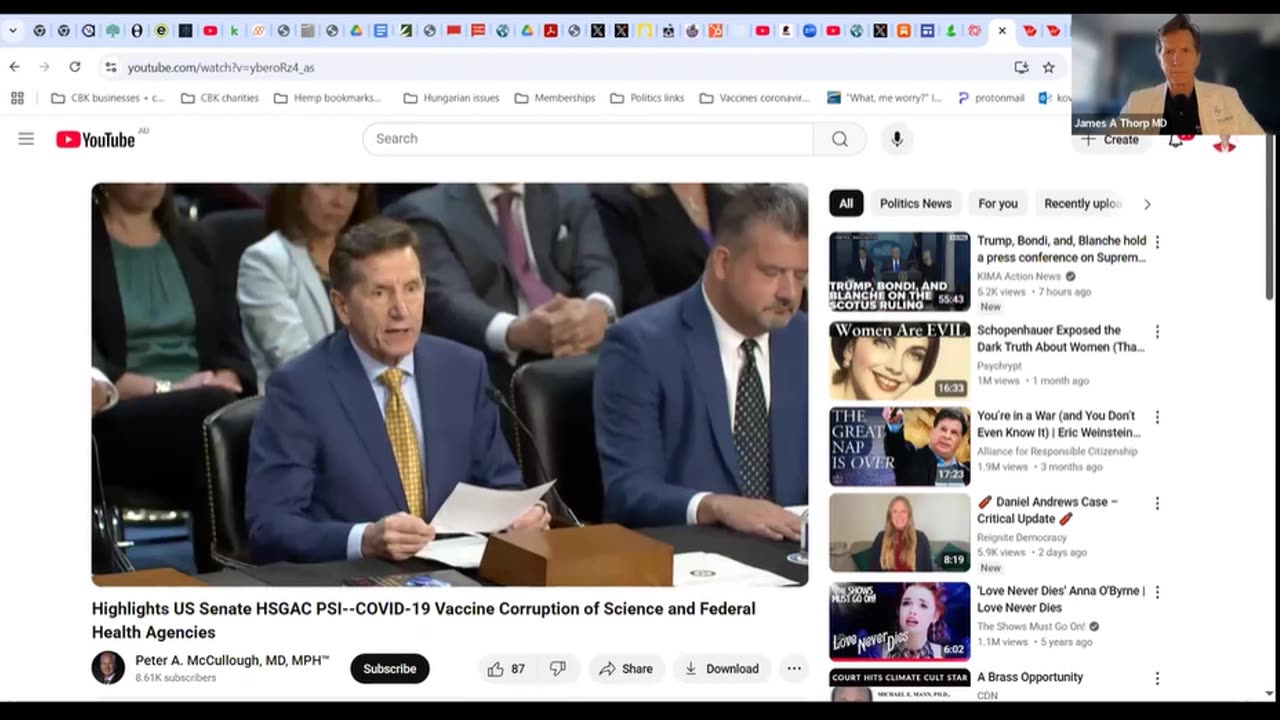Open options menu for Eric Weinstein video
The height and width of the screenshot is (720, 1280).
coord(1157,417)
